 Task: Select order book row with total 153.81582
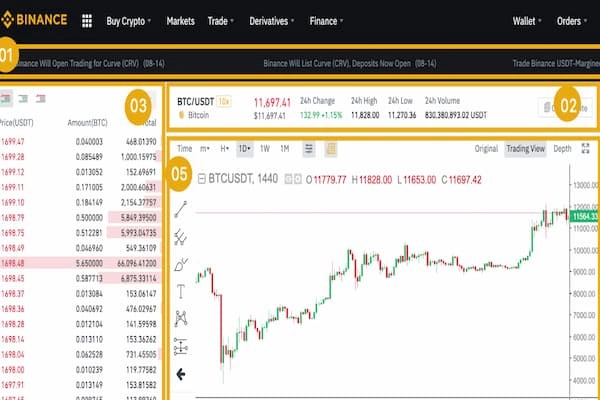[x=80, y=385]
